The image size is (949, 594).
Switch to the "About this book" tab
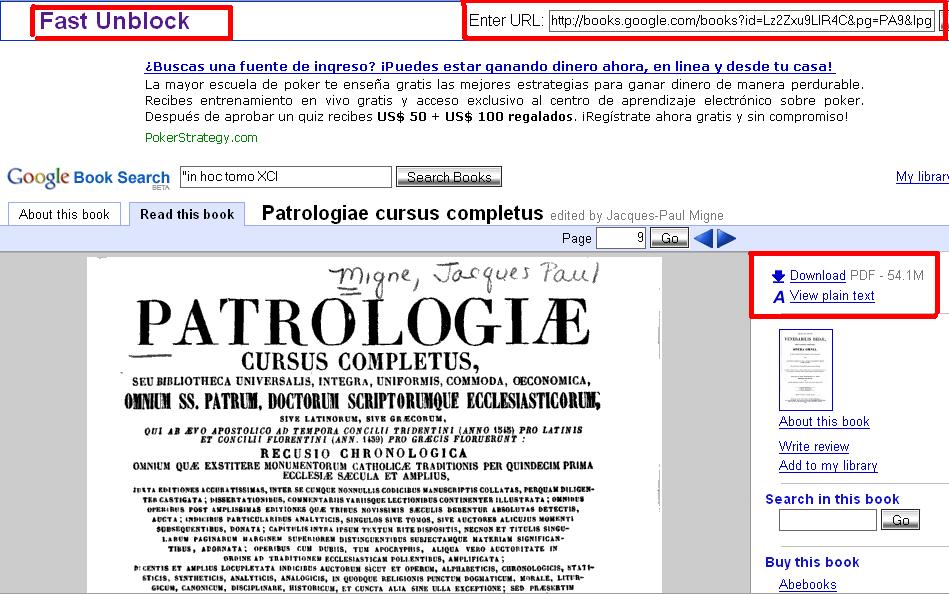[63, 213]
